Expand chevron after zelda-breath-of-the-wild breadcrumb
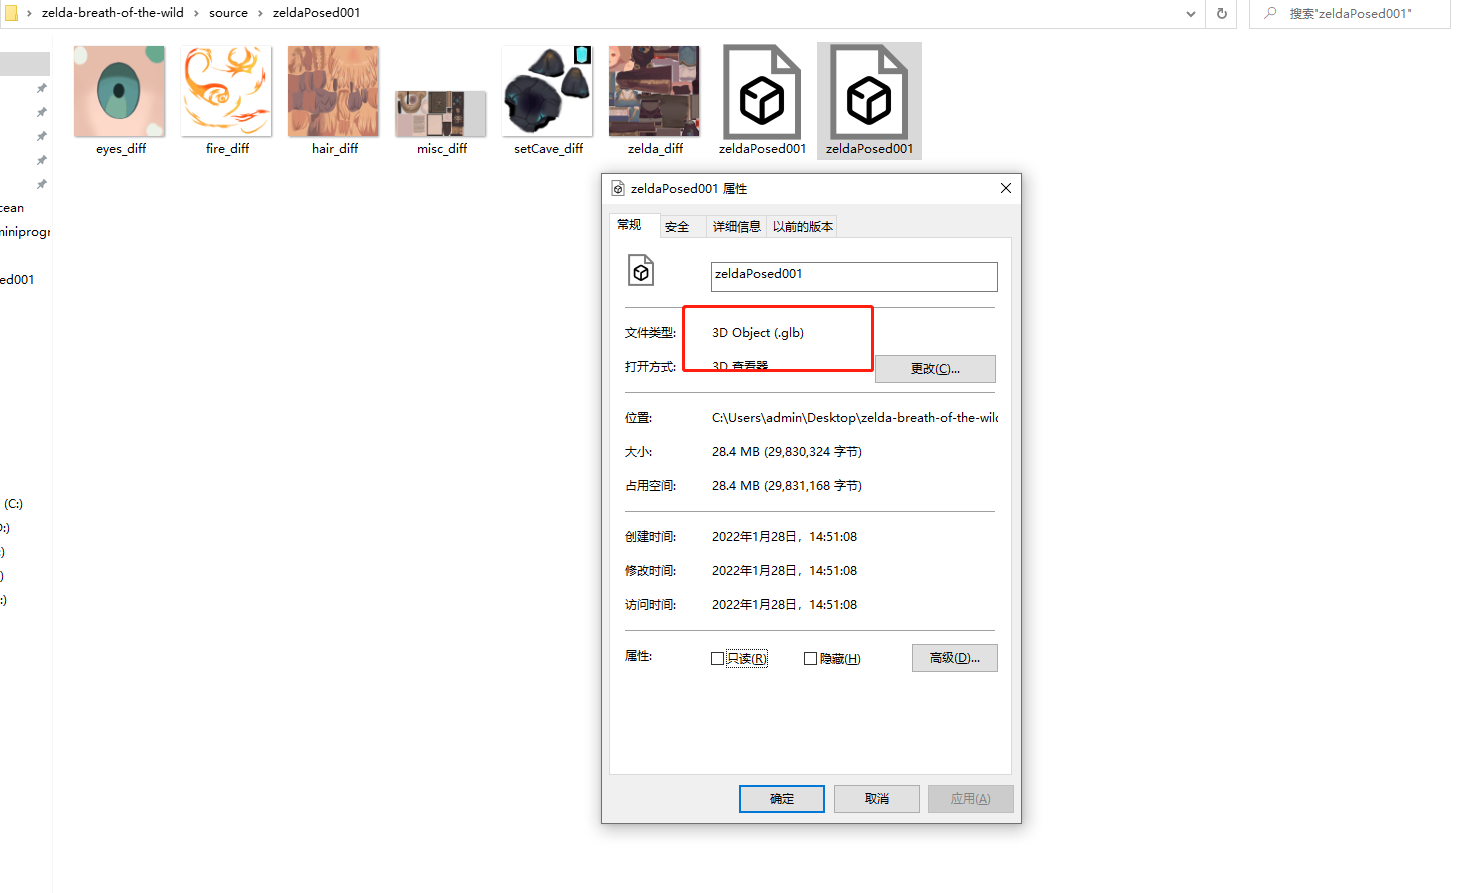This screenshot has width=1463, height=893. [x=196, y=13]
